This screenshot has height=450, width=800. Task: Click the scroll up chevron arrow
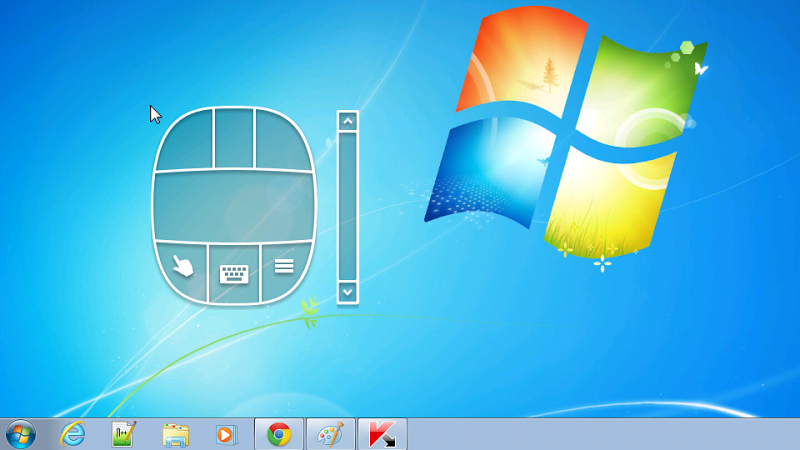tap(348, 122)
